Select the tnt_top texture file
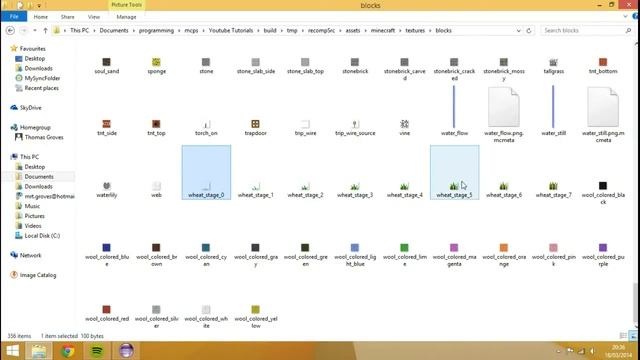Image resolution: width=640 pixels, height=360 pixels. pos(156,128)
